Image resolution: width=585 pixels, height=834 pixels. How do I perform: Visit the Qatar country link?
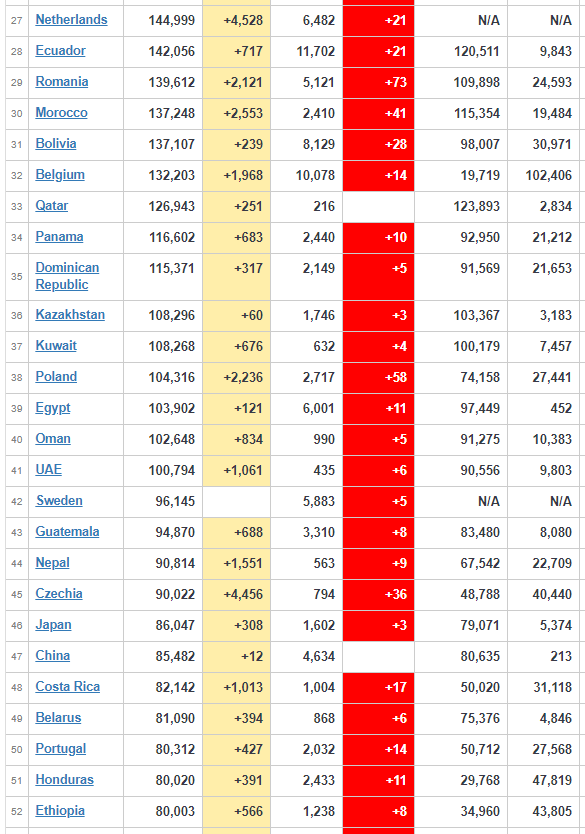[52, 205]
